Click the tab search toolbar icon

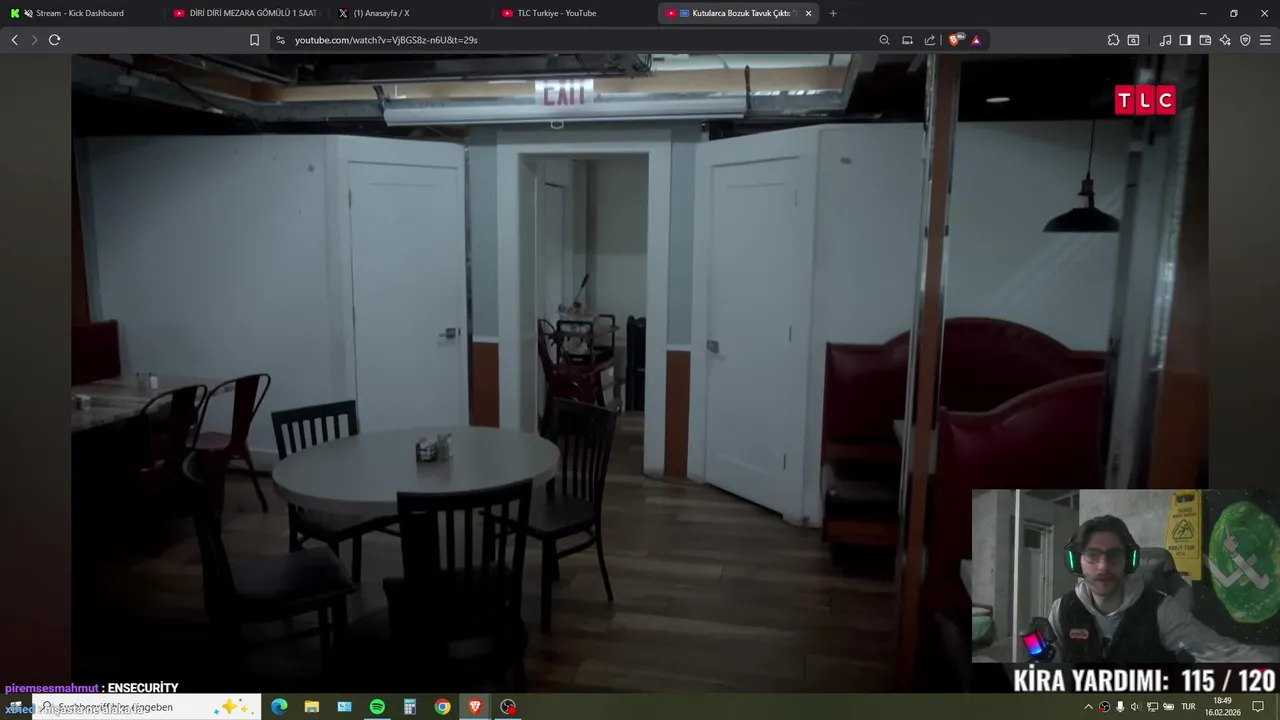click(x=1133, y=40)
